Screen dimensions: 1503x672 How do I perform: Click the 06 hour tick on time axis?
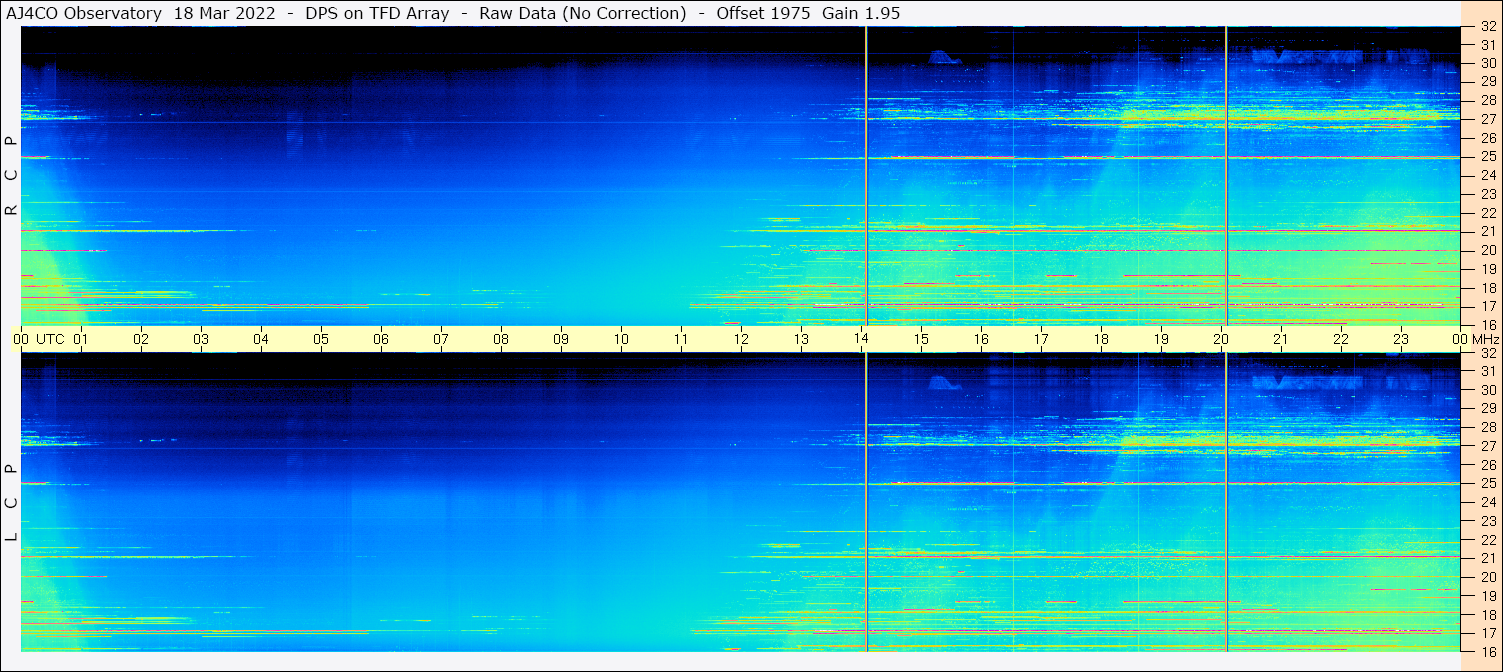[381, 339]
